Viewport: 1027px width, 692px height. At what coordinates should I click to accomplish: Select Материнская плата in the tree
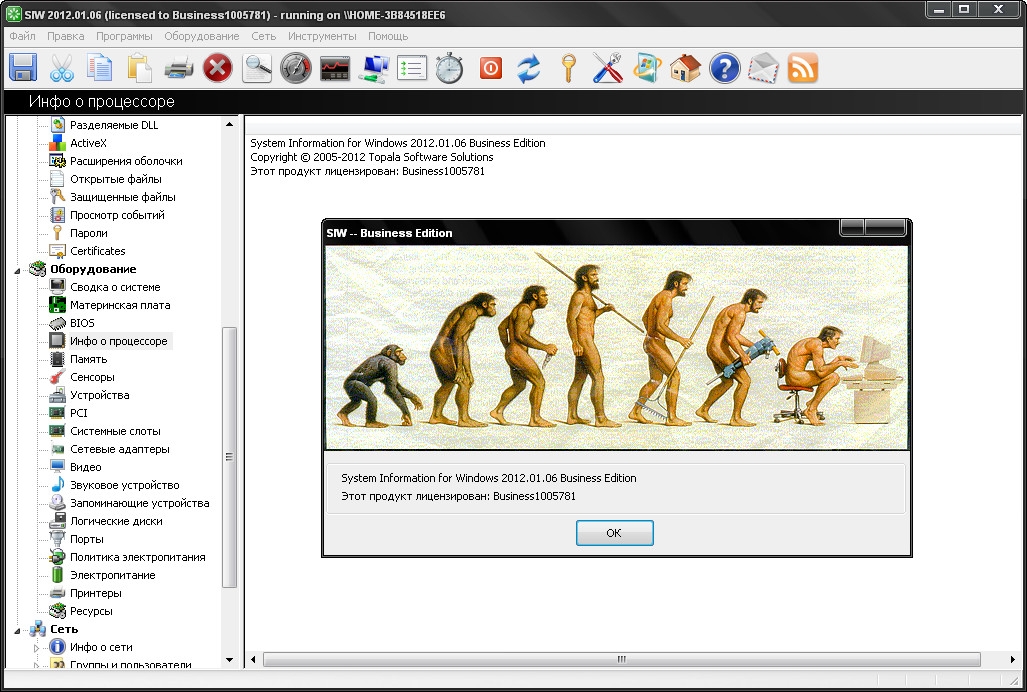[120, 305]
